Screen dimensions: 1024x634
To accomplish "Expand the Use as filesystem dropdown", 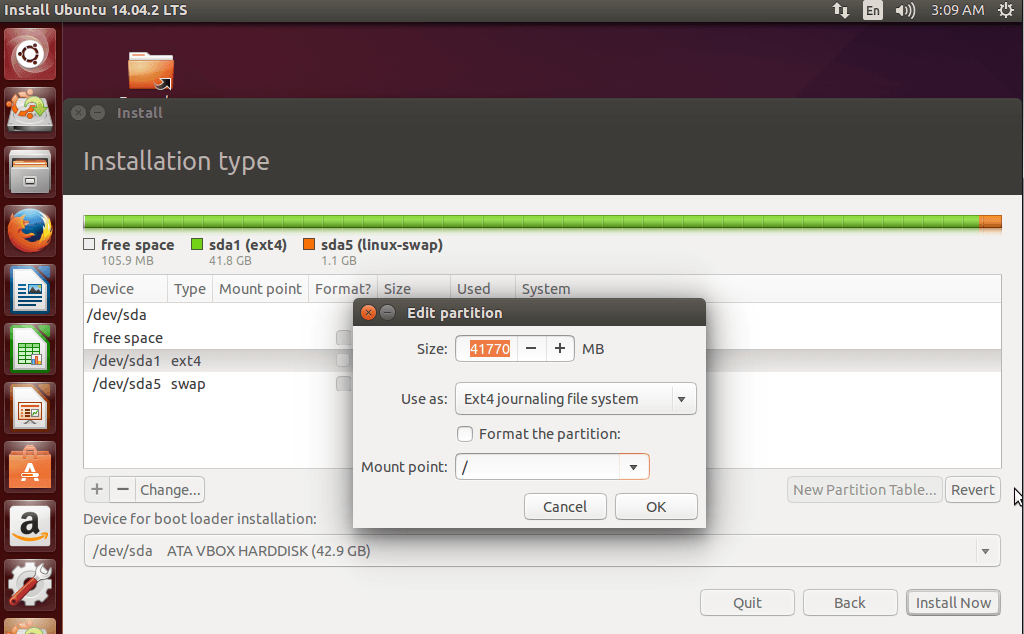I will point(682,399).
